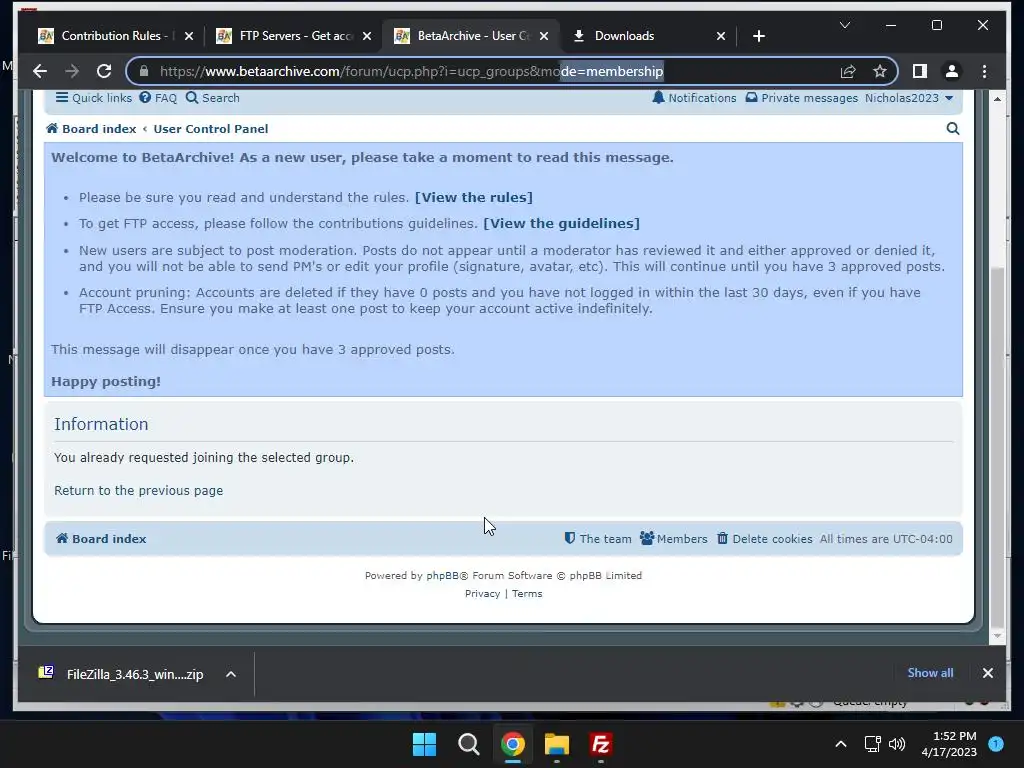
Task: Close the Downloads tab
Action: pyautogui.click(x=721, y=36)
